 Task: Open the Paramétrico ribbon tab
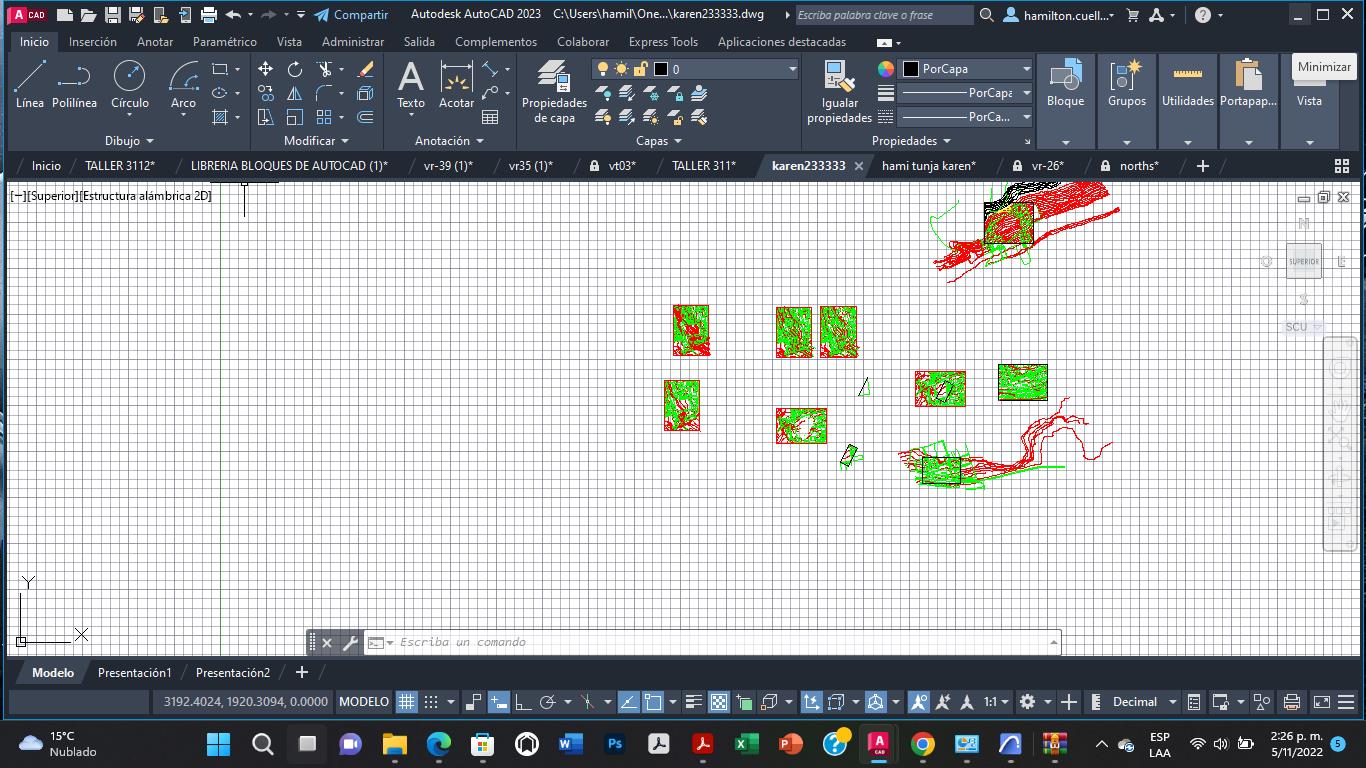click(x=225, y=42)
